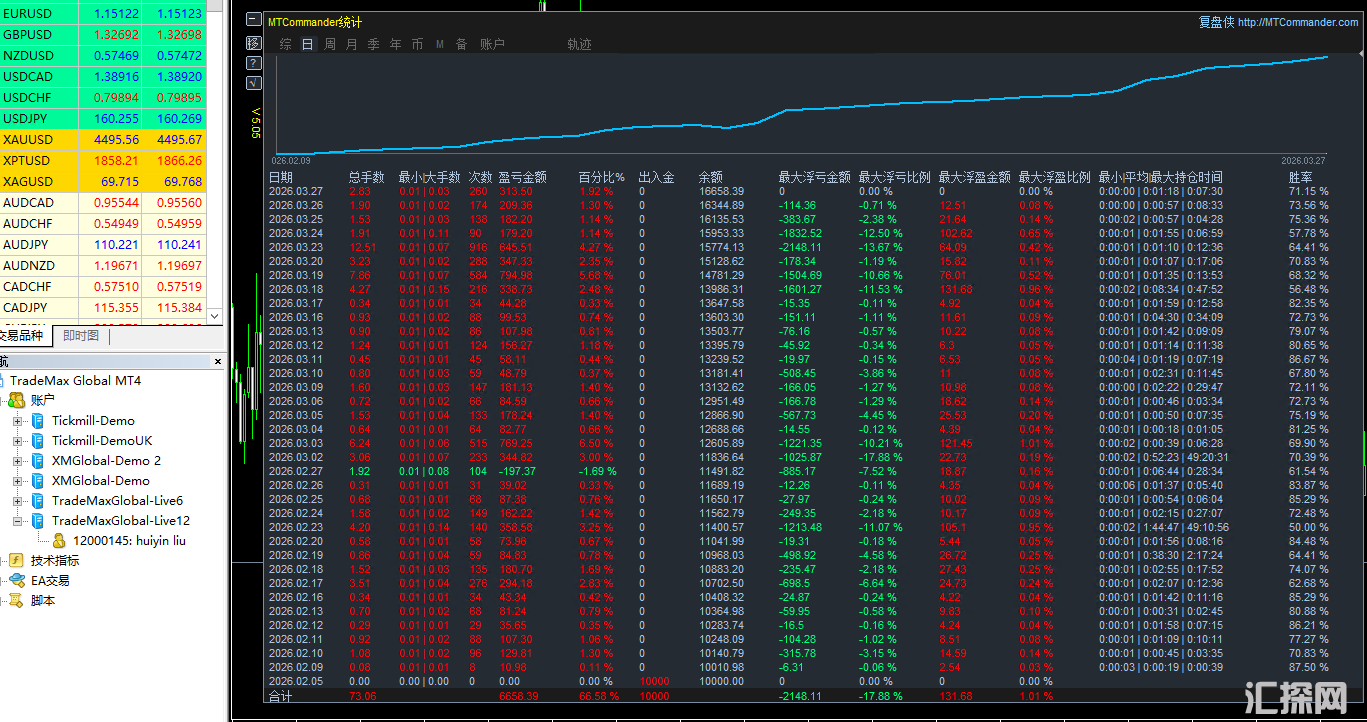Collapse the TradeMaxGlobal-Live12 node

pos(17,521)
